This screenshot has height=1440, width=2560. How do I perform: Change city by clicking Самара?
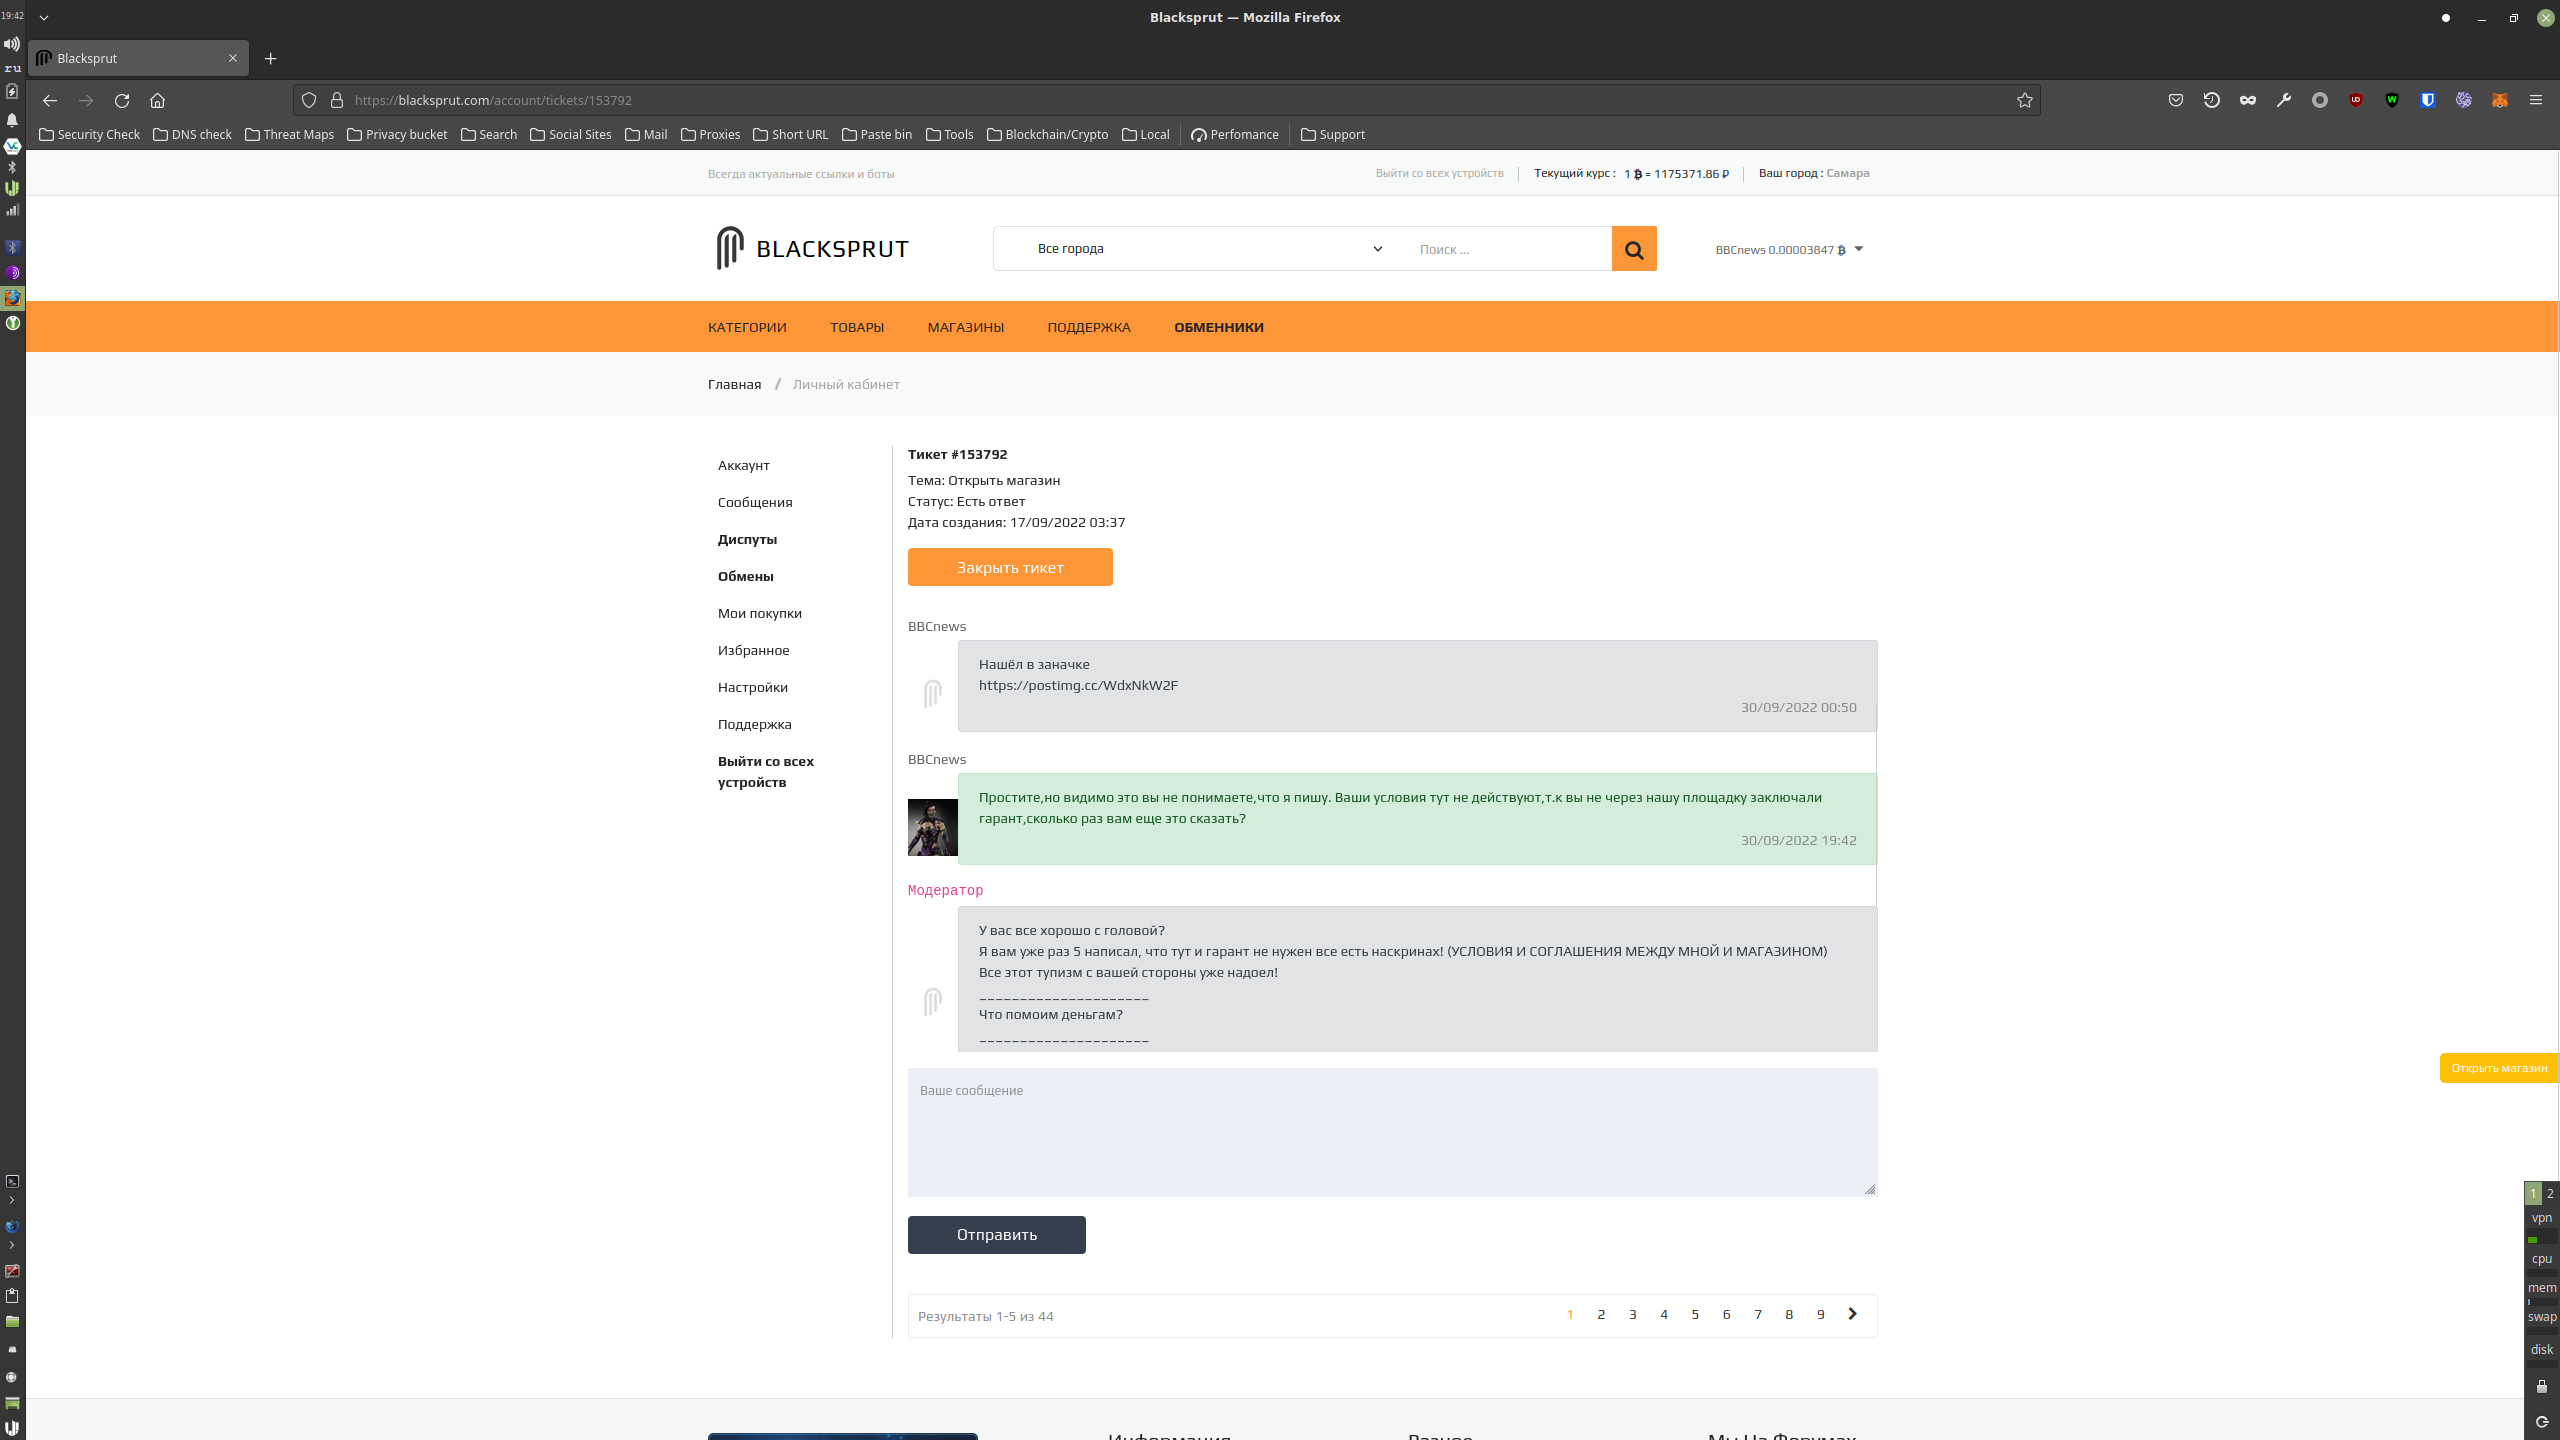[x=1847, y=173]
